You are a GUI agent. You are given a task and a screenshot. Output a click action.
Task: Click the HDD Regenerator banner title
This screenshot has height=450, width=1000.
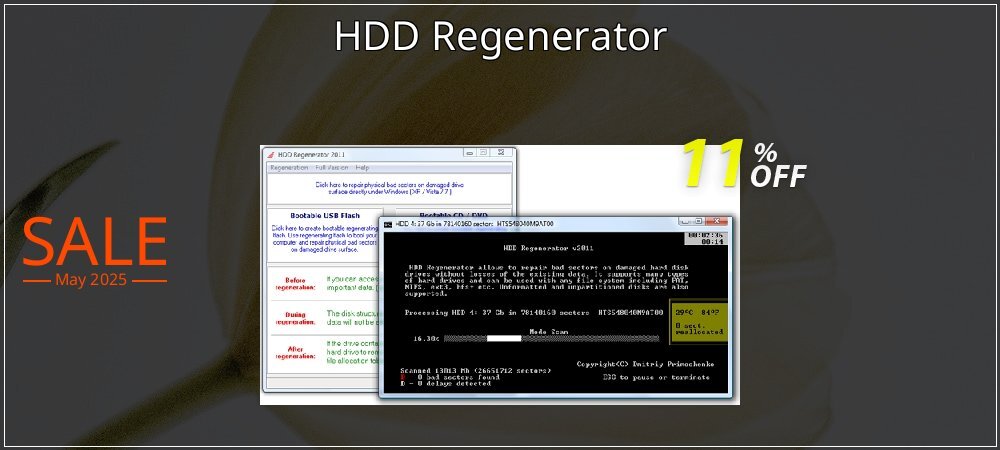(x=501, y=37)
